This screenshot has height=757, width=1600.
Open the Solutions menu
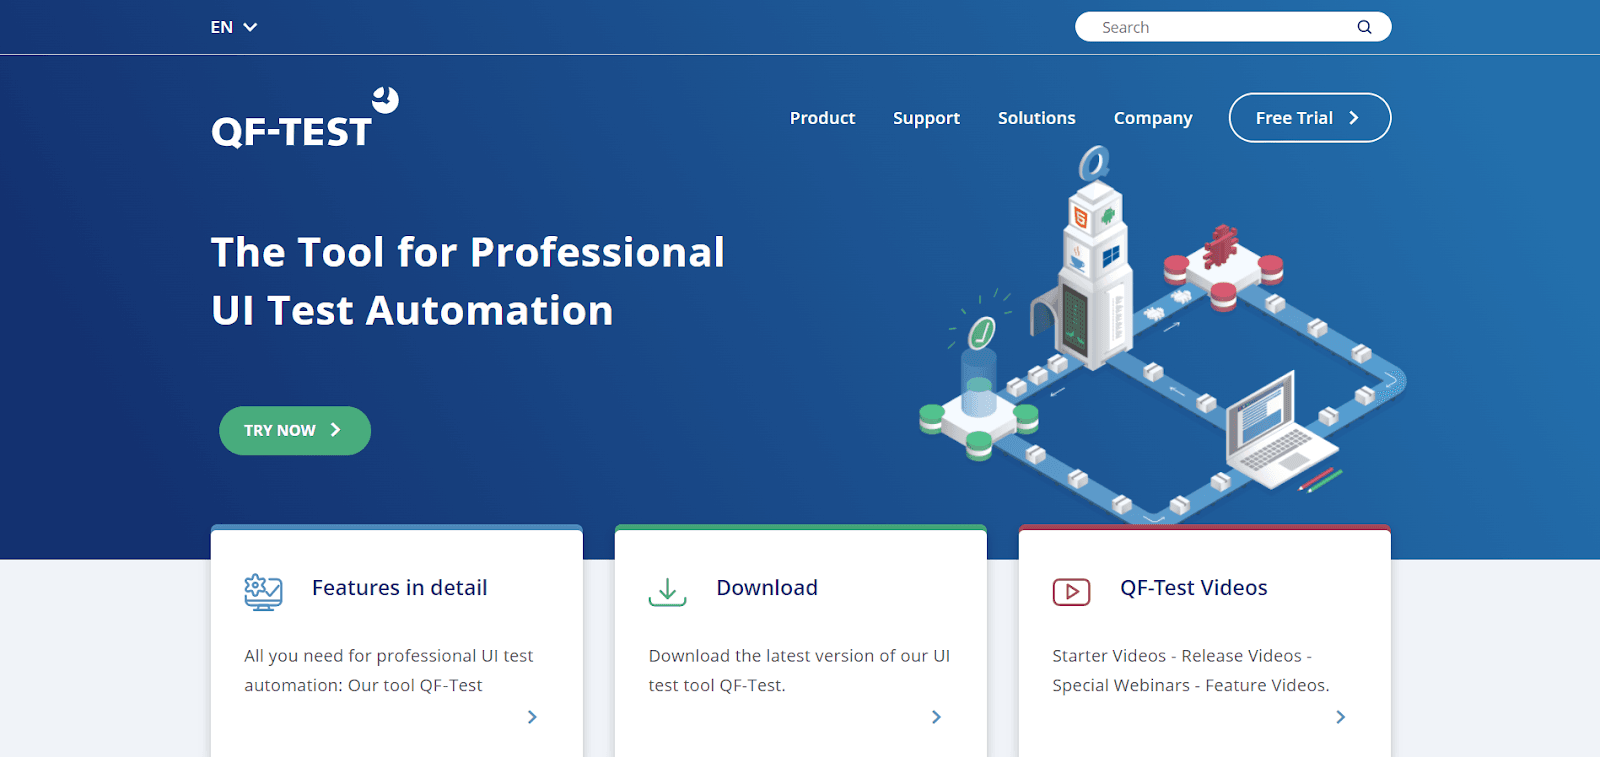[x=1036, y=118]
